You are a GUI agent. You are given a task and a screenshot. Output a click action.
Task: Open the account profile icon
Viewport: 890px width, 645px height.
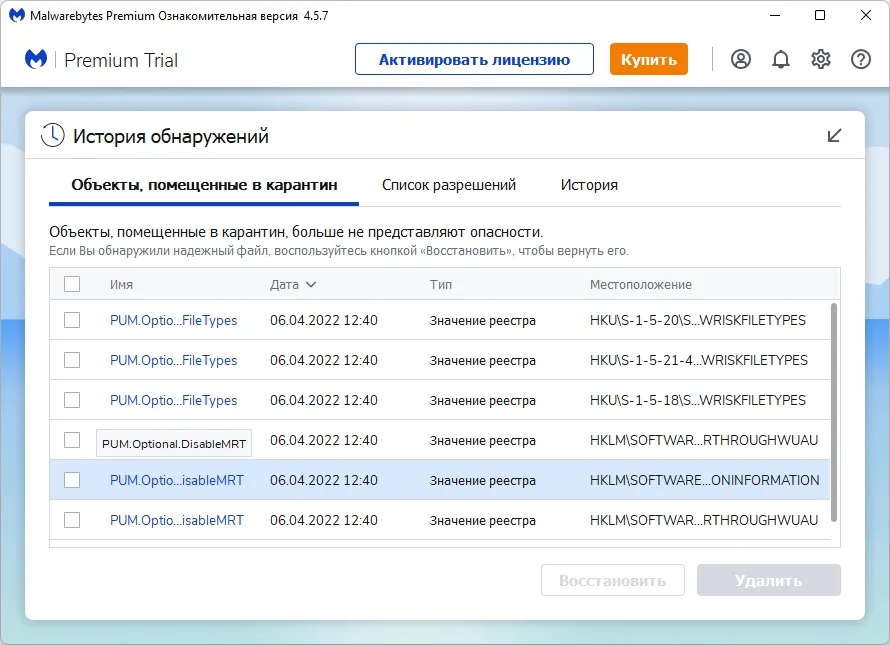pos(741,59)
